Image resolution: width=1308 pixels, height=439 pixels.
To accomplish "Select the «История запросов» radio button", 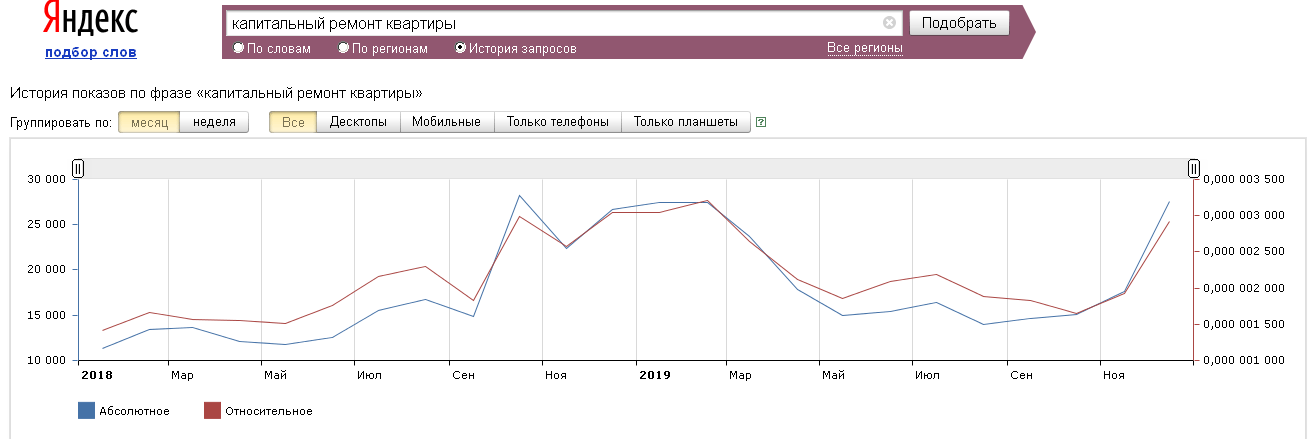I will pos(460,48).
